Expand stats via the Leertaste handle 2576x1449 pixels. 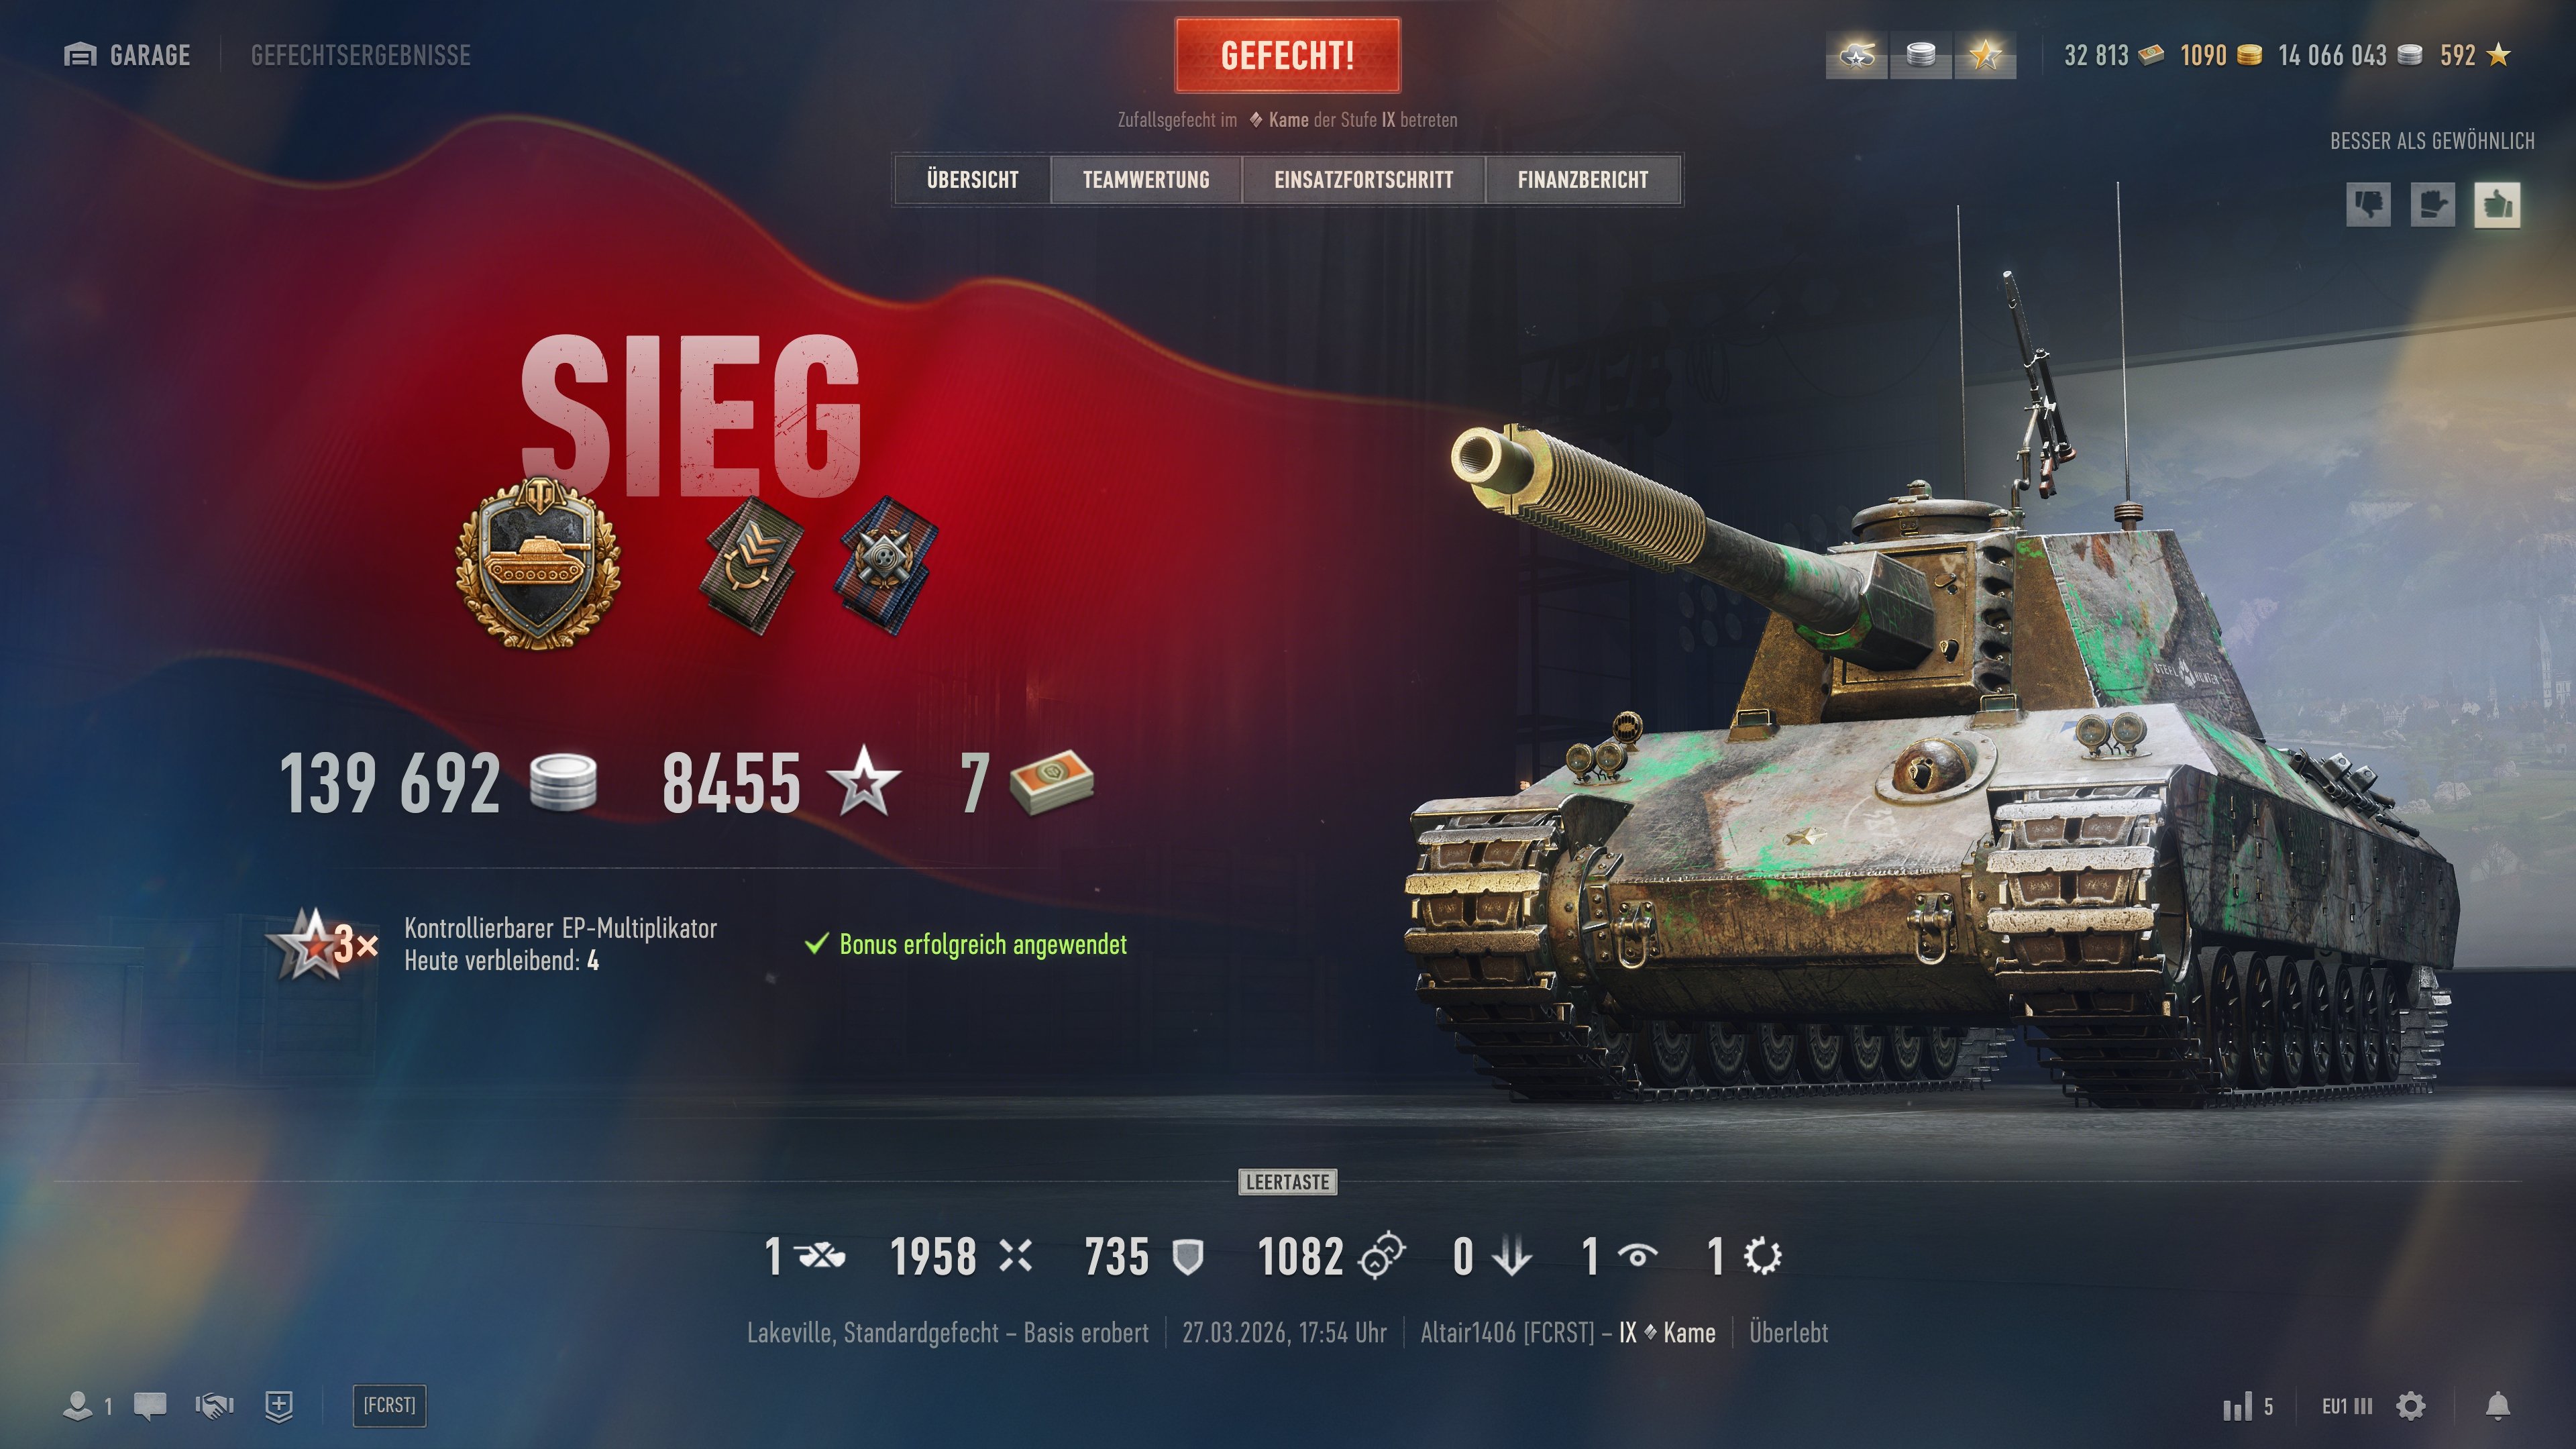(1288, 1182)
